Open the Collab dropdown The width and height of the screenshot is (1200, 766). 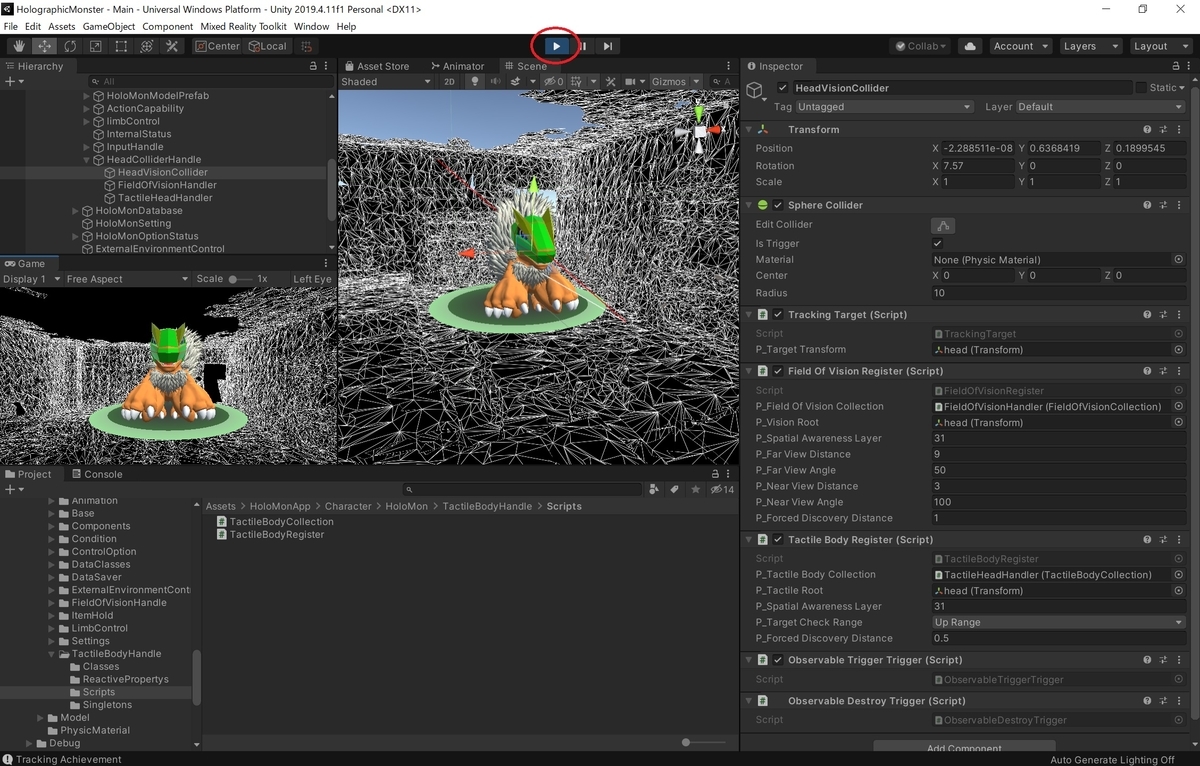coord(921,46)
